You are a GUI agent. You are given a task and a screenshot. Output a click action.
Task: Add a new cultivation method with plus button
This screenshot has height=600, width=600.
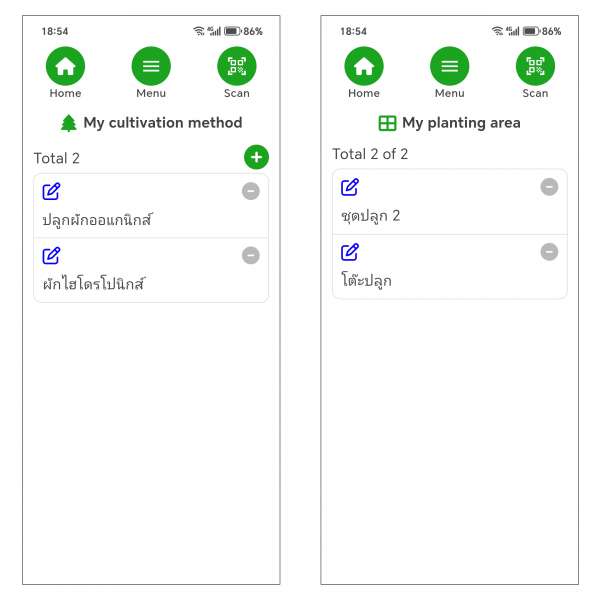coord(256,157)
